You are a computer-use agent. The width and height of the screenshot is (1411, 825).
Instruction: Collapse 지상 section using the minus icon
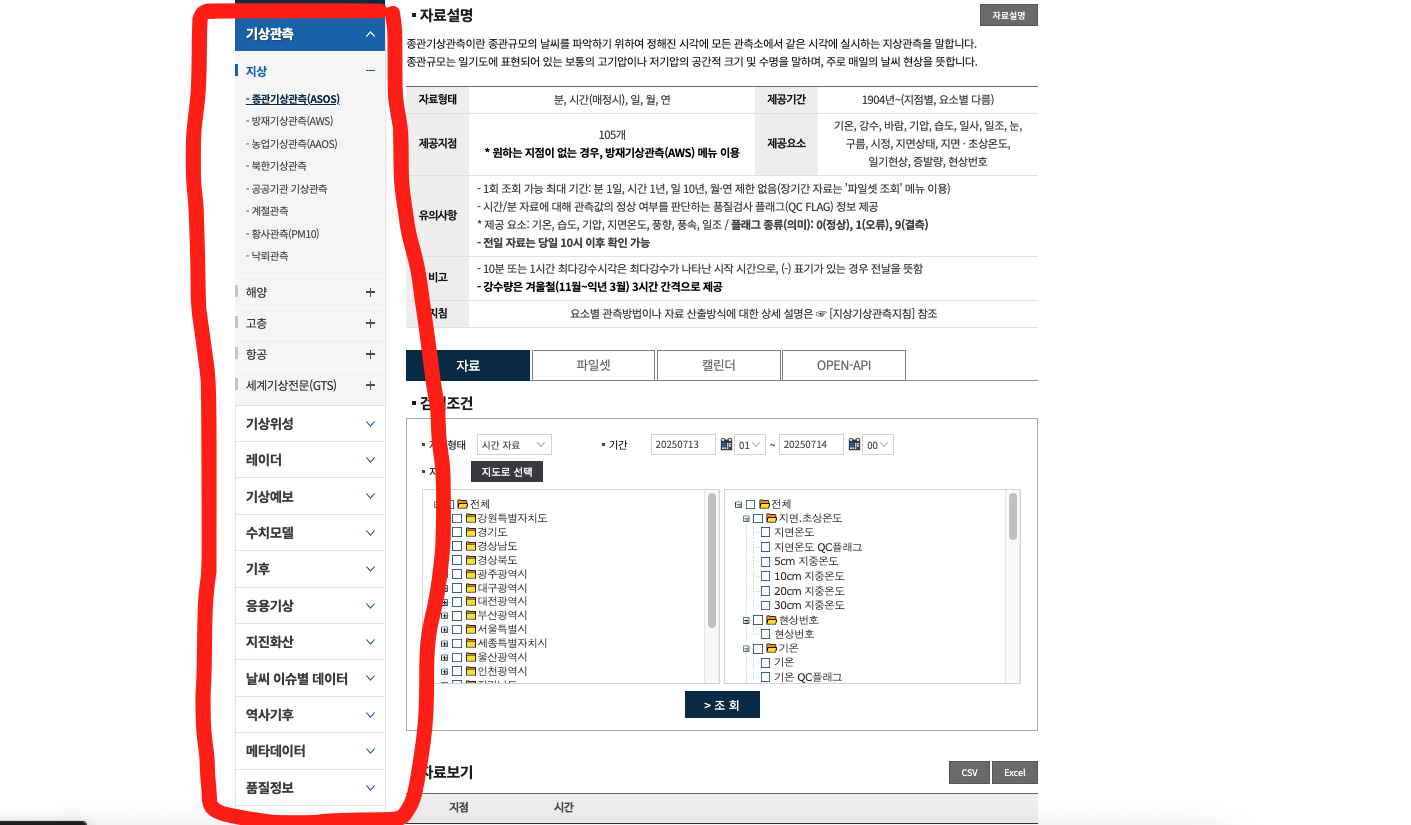(x=370, y=71)
